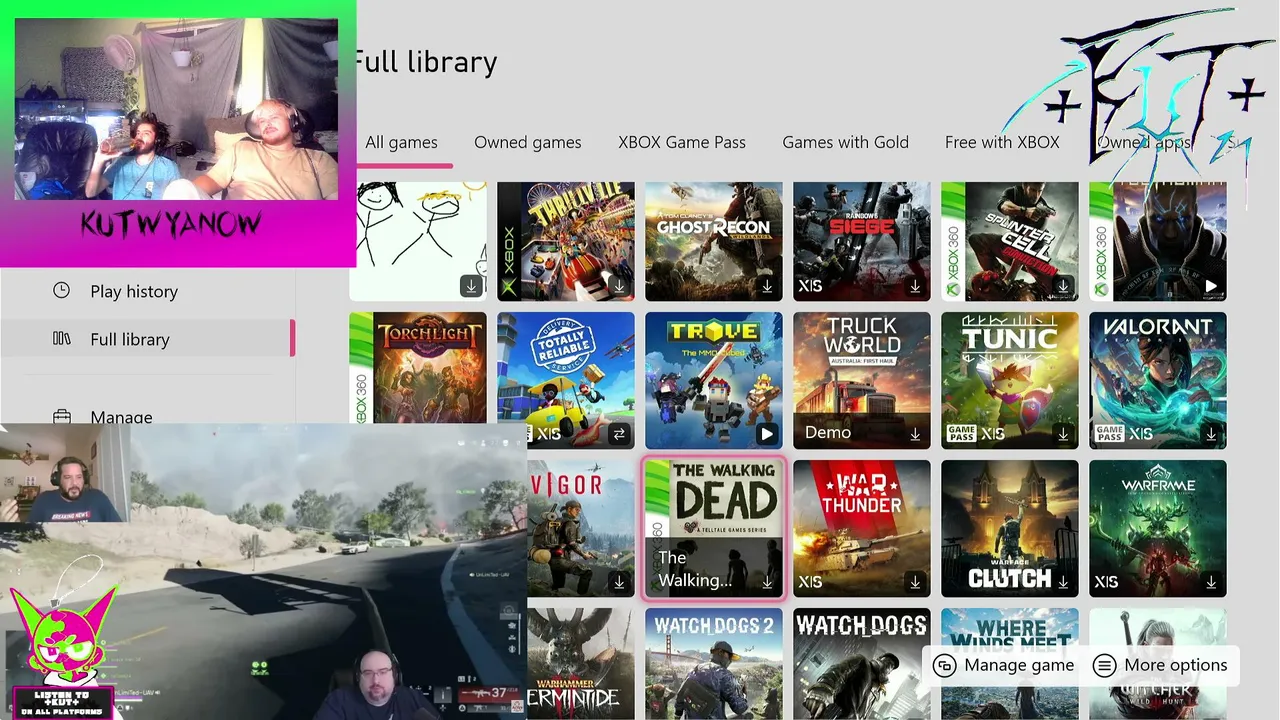The width and height of the screenshot is (1280, 720).
Task: Open the Tunic game tile
Action: pyautogui.click(x=1010, y=381)
